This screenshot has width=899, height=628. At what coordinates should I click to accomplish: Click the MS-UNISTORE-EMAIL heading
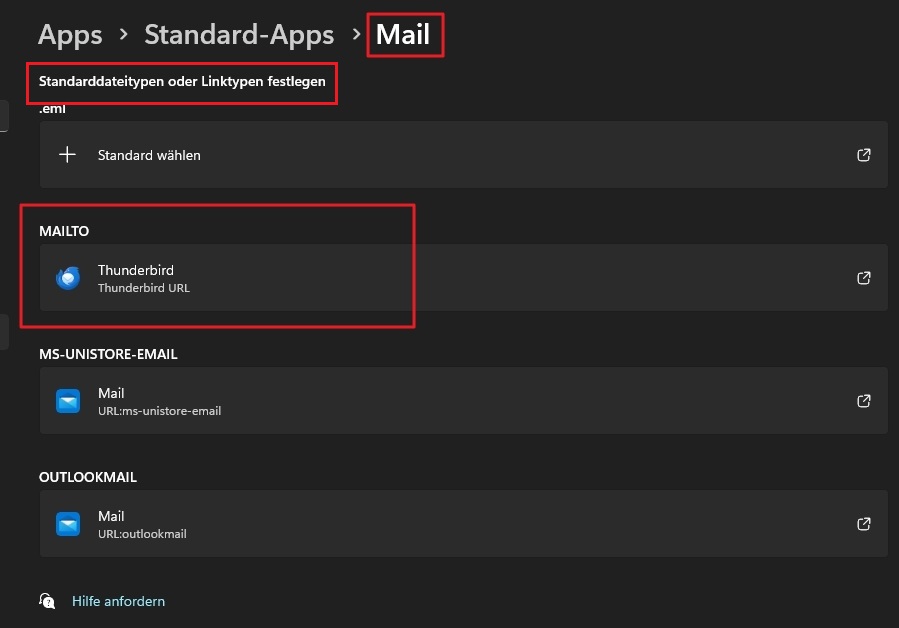(108, 354)
